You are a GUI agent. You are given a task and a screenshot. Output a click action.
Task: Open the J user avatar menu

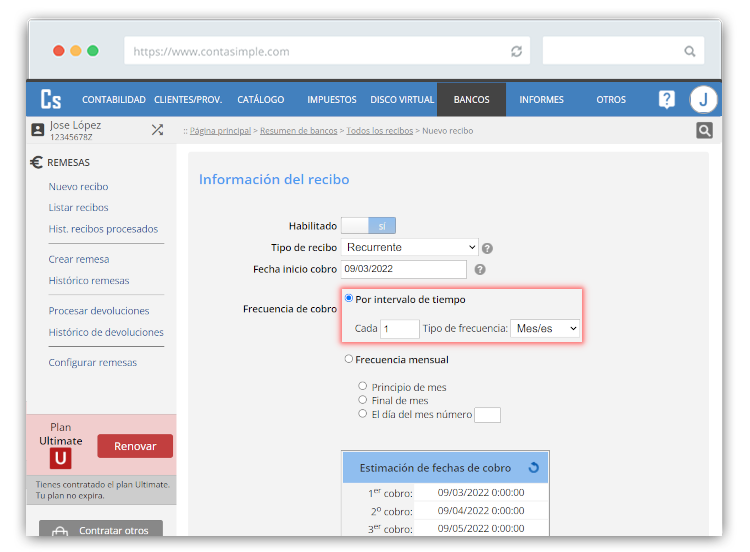point(703,99)
